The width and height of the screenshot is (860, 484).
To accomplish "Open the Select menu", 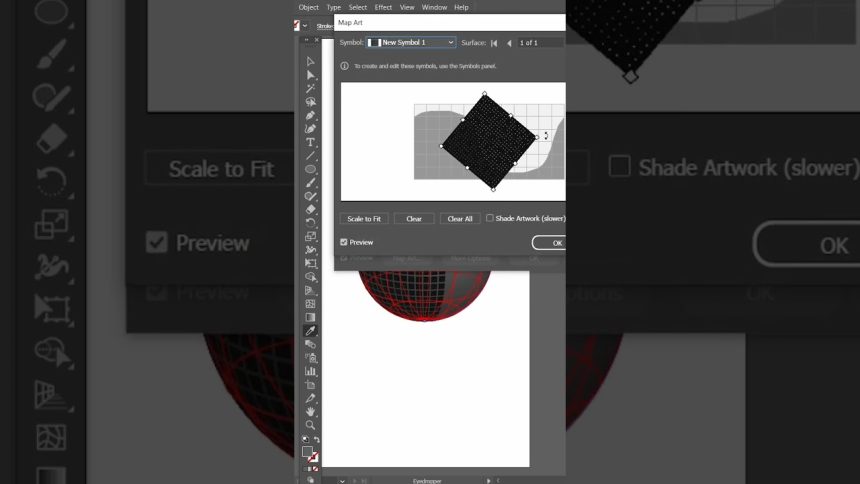I will 358,7.
